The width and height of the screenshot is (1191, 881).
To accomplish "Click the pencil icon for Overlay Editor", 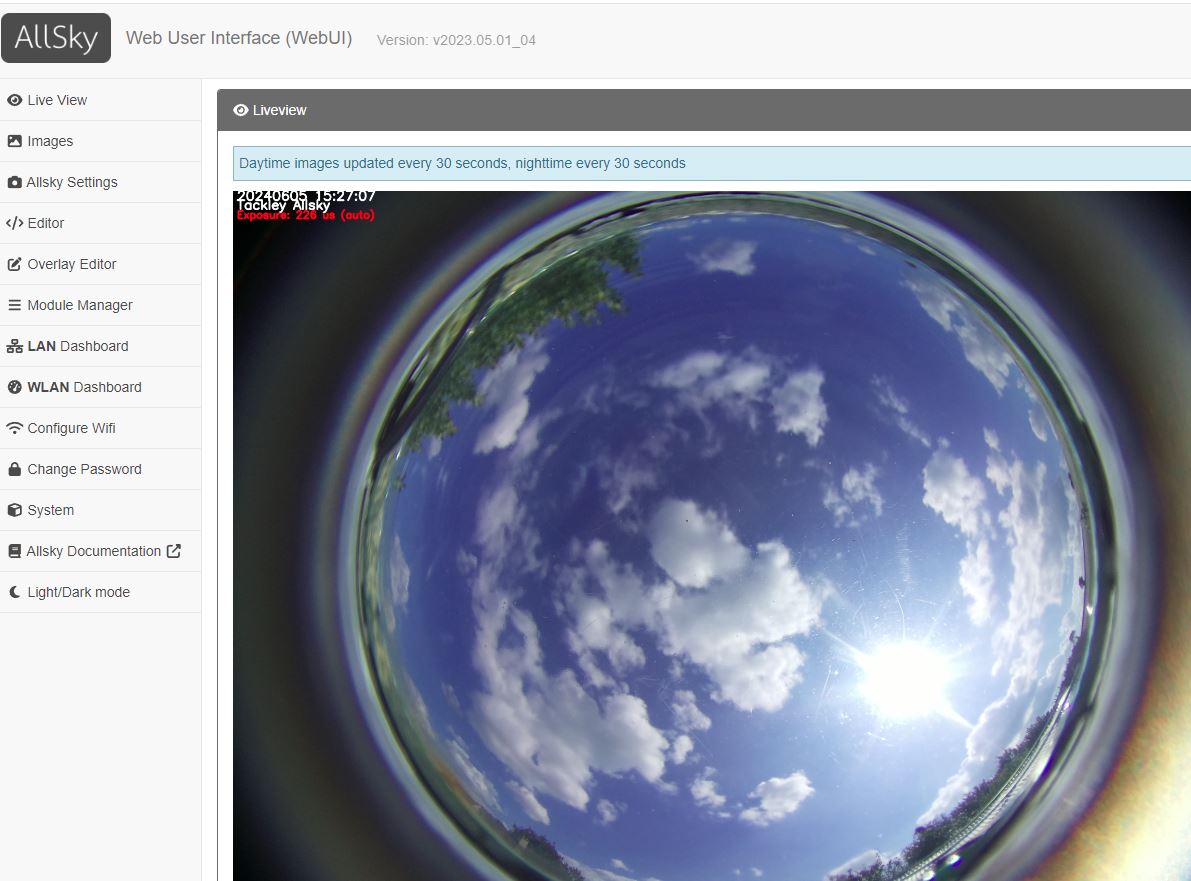I will pos(14,264).
